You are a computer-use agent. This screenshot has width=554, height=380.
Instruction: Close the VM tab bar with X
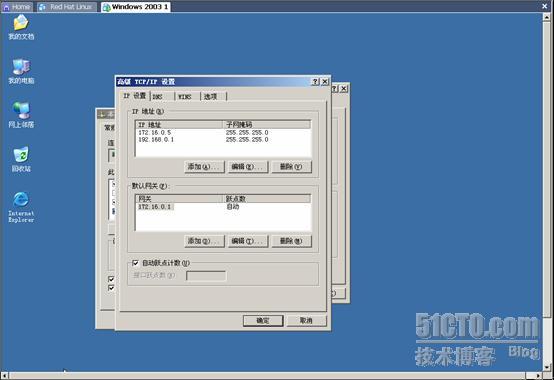click(x=545, y=6)
